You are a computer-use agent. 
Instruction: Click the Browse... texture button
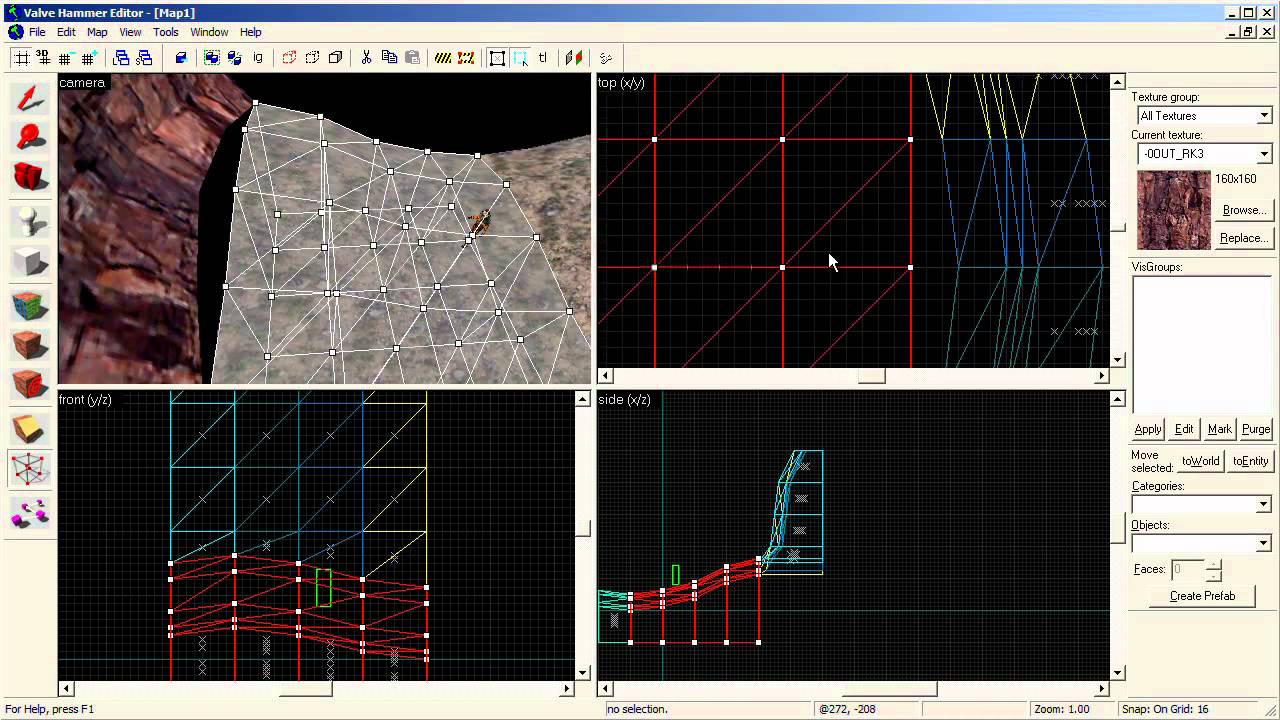(1244, 210)
